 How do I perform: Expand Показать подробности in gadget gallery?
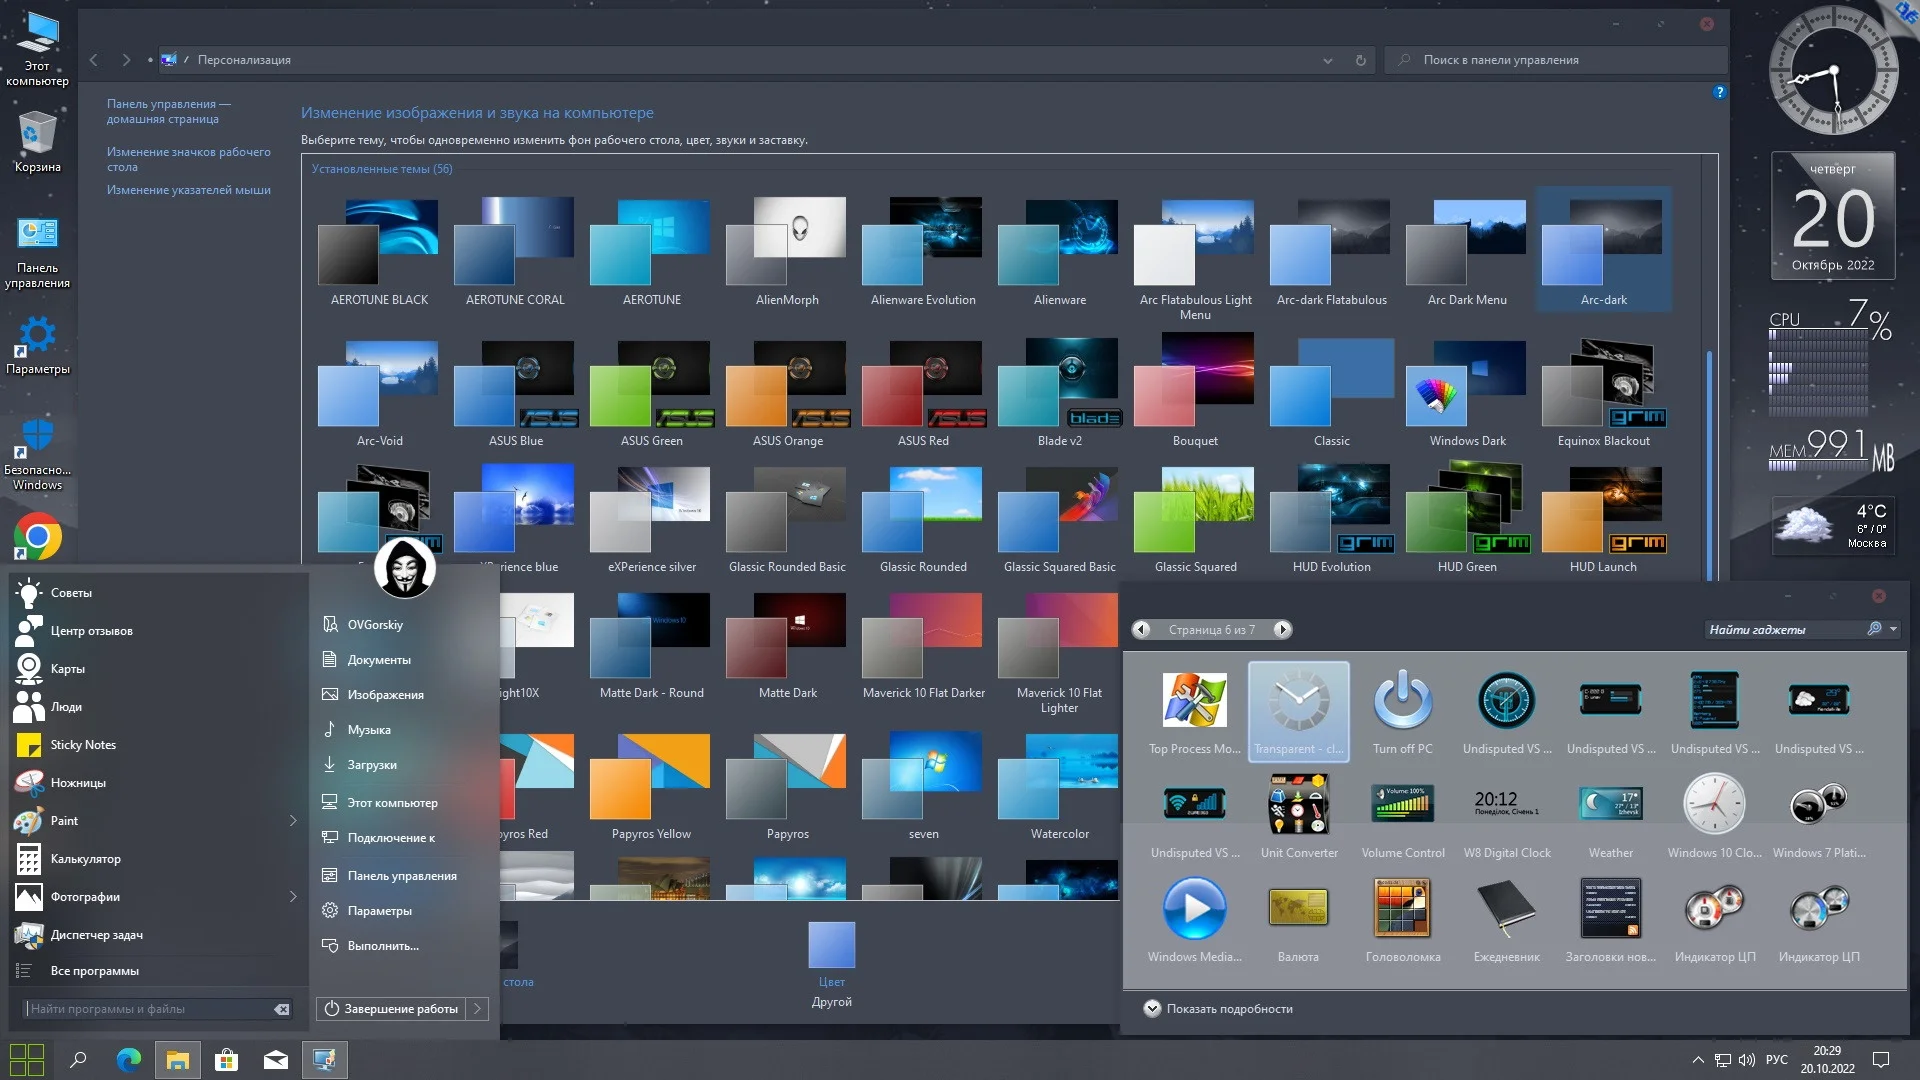pos(1152,1009)
